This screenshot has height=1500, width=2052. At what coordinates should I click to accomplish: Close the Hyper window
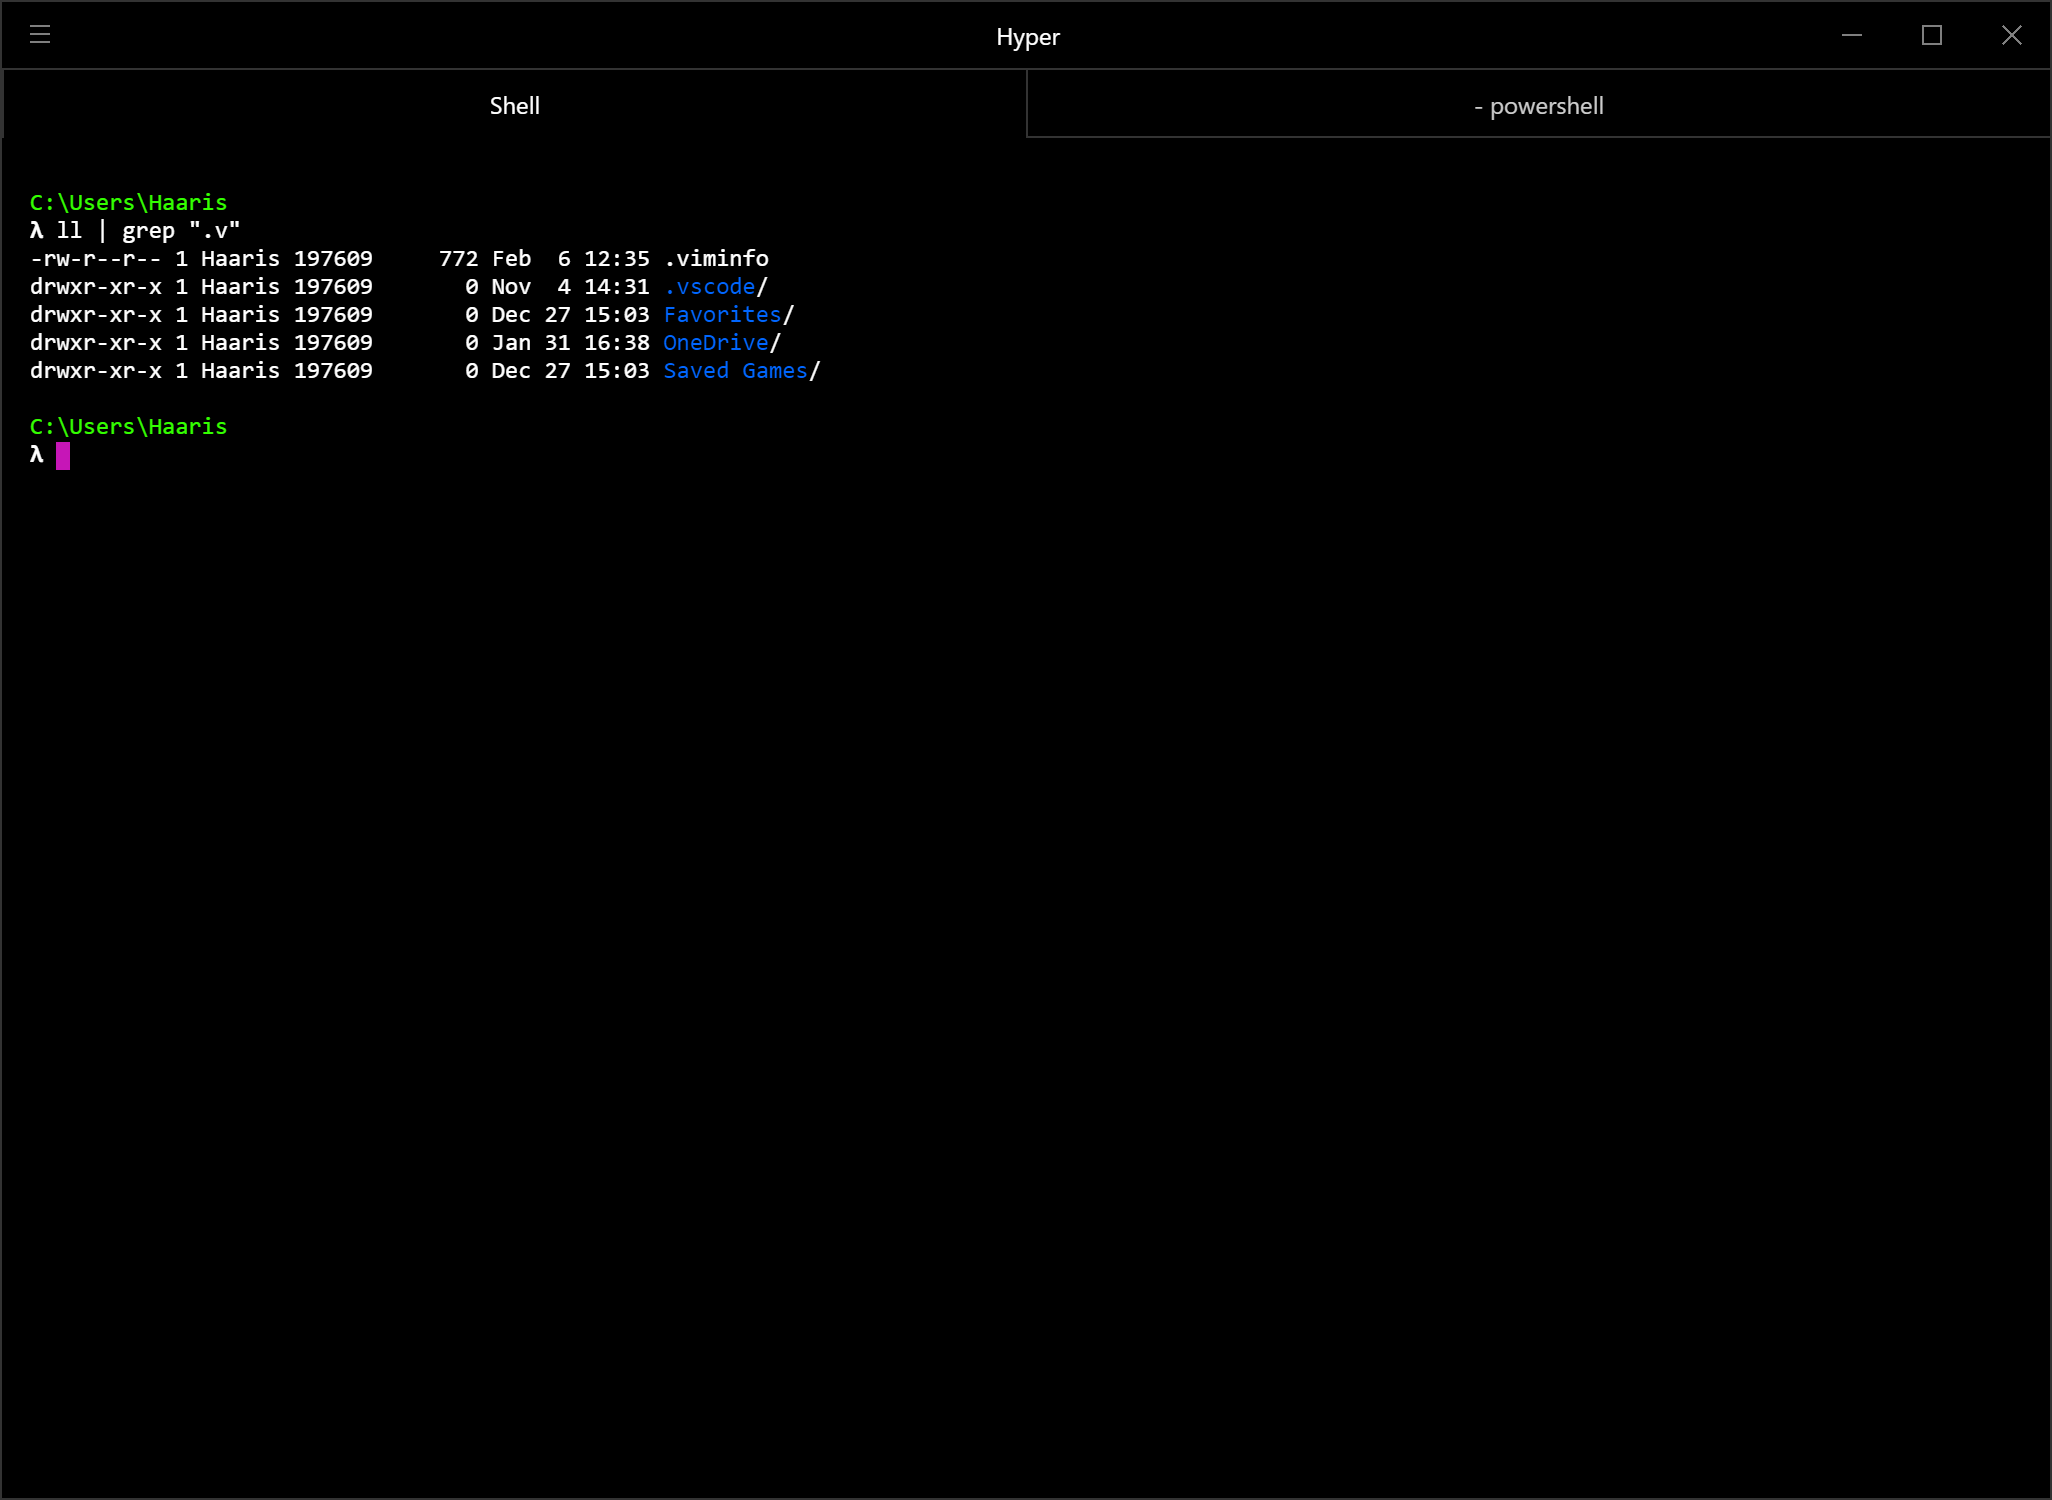2012,35
